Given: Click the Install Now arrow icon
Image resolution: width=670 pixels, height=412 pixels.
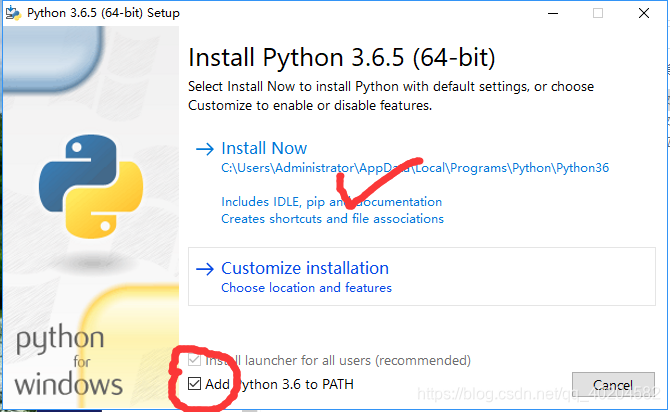Looking at the screenshot, I should 205,149.
